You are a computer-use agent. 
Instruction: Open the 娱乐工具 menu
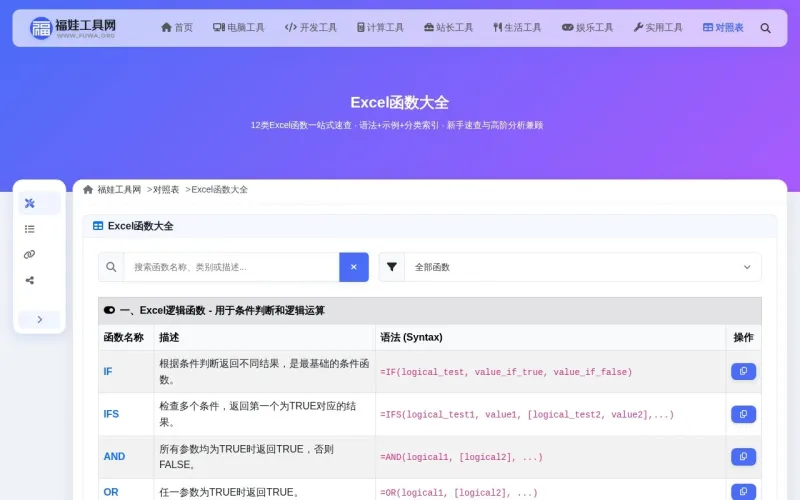(x=587, y=28)
